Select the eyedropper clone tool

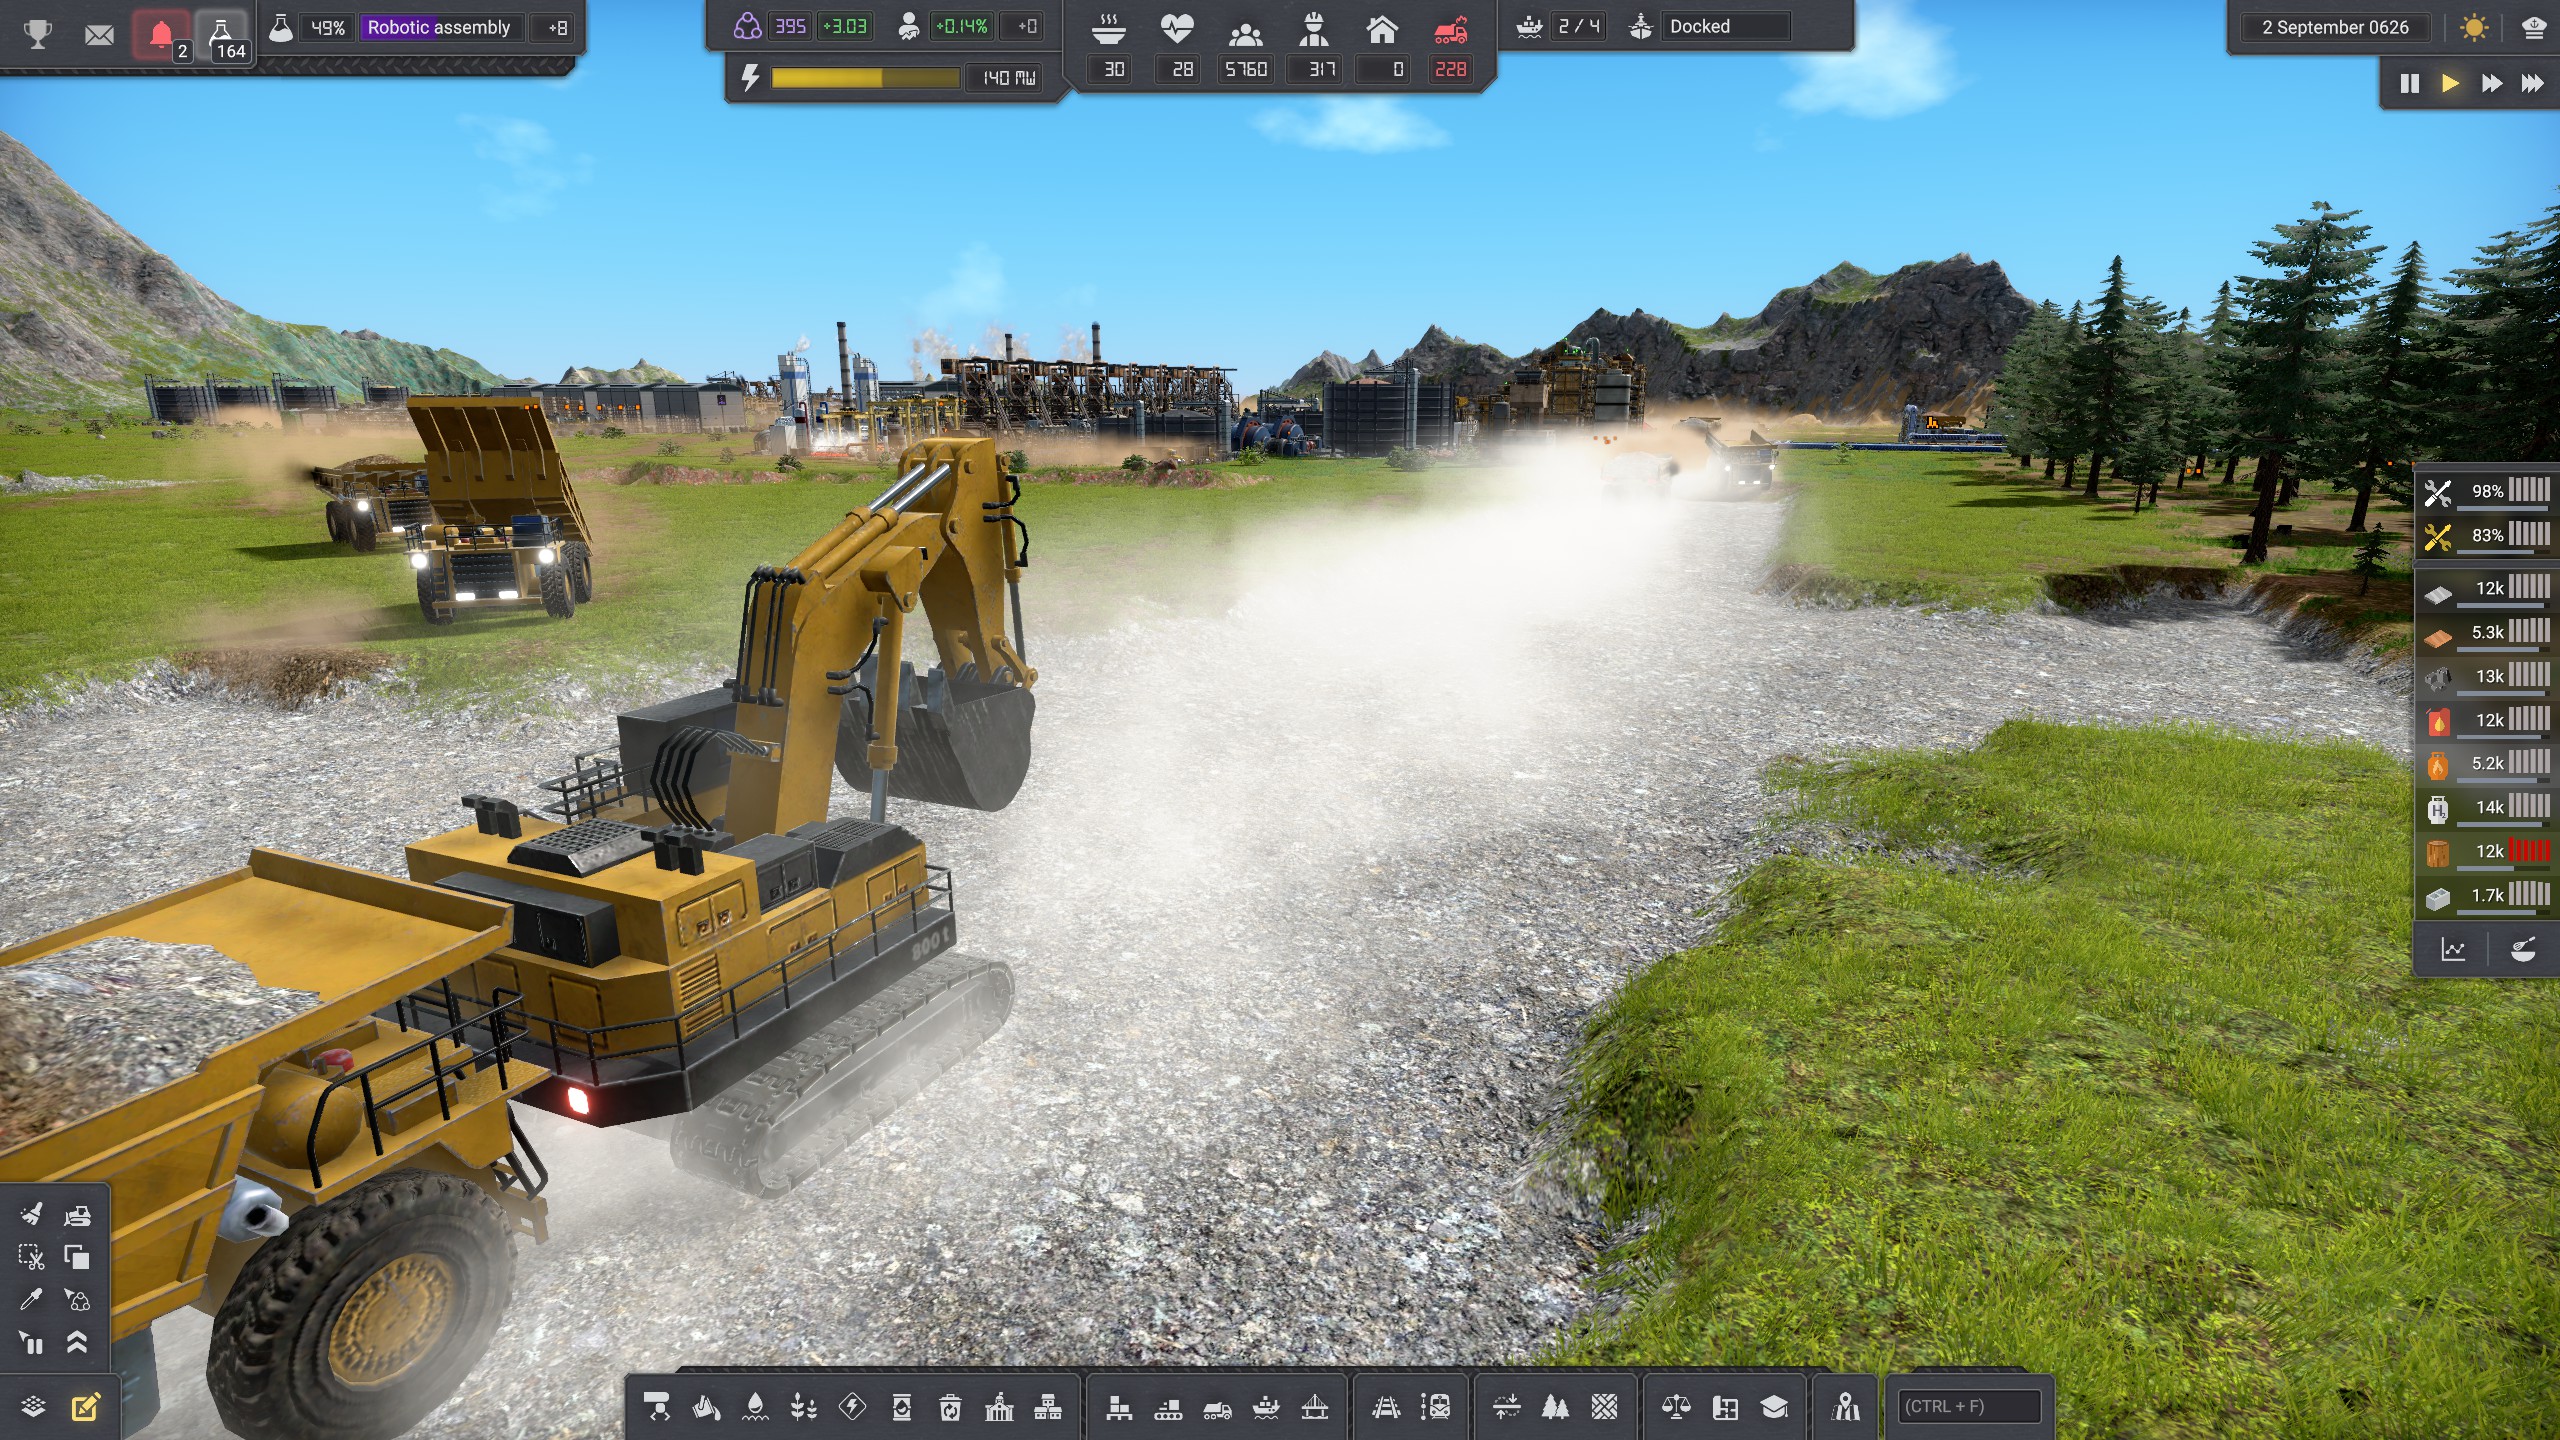[31, 1299]
